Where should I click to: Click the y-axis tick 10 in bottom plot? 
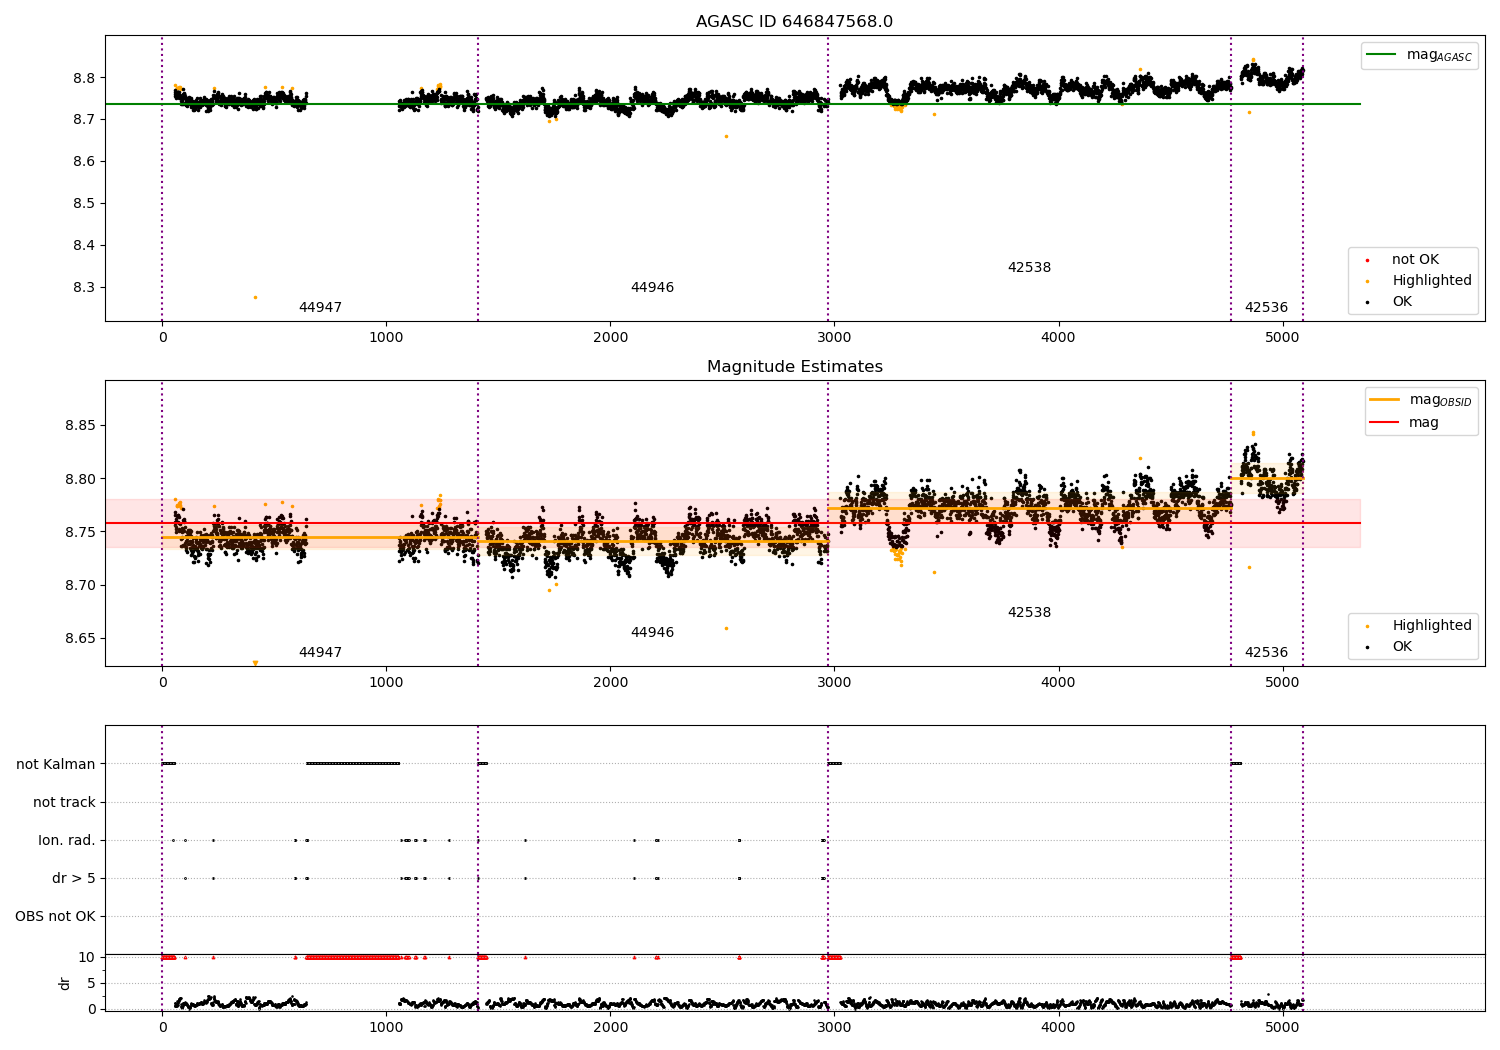pos(87,957)
